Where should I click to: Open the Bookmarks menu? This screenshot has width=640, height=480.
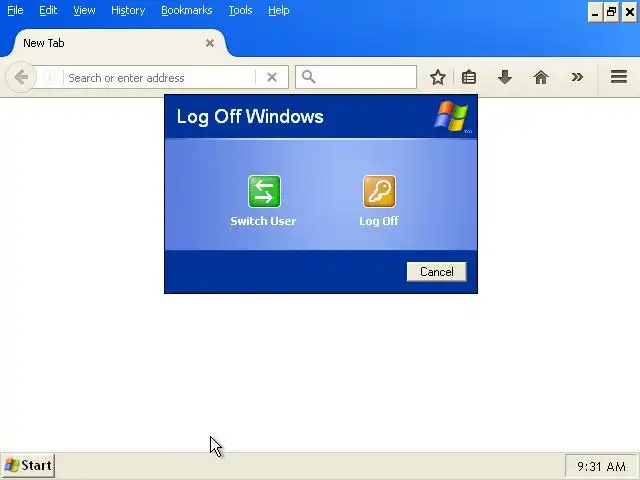(187, 10)
